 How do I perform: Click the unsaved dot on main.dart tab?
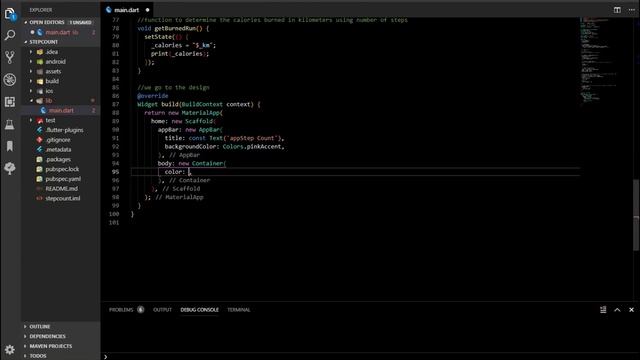(x=147, y=10)
